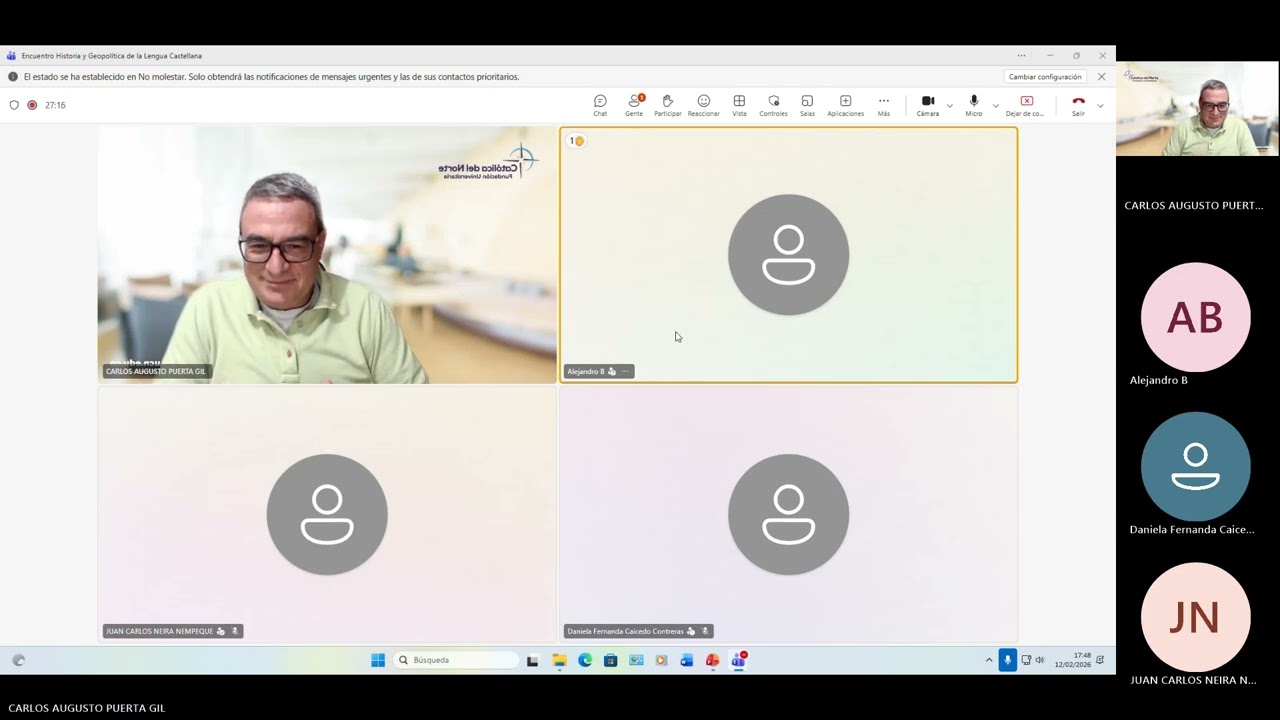This screenshot has width=1280, height=720.
Task: Open the Chat panel
Action: tap(600, 105)
